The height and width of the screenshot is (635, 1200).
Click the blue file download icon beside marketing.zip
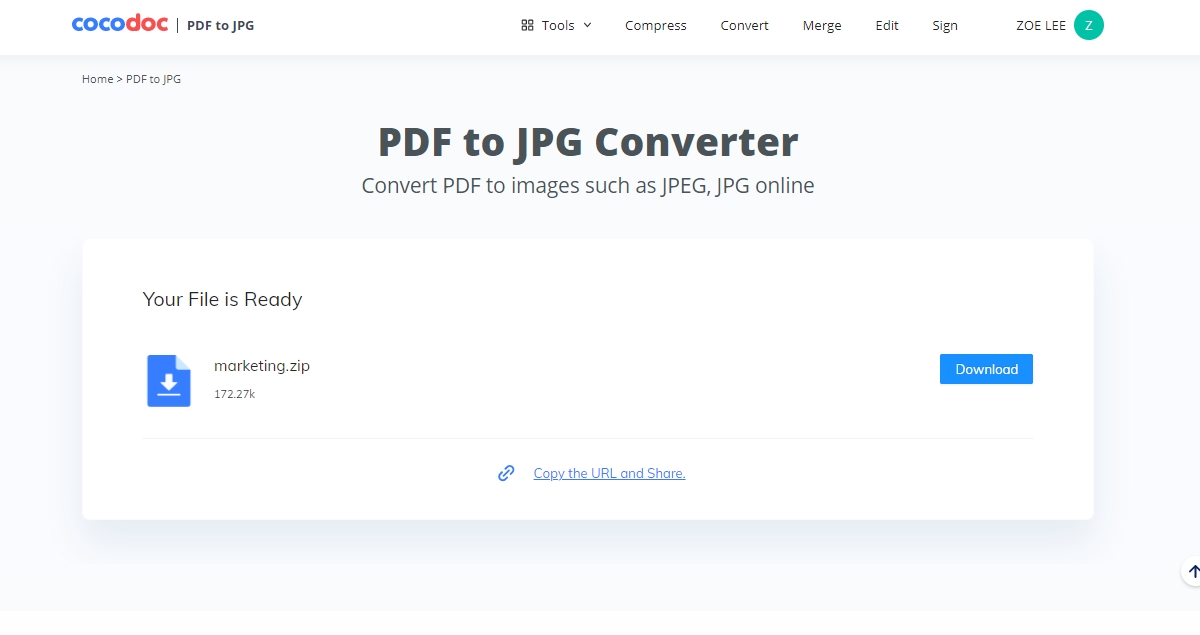[168, 382]
